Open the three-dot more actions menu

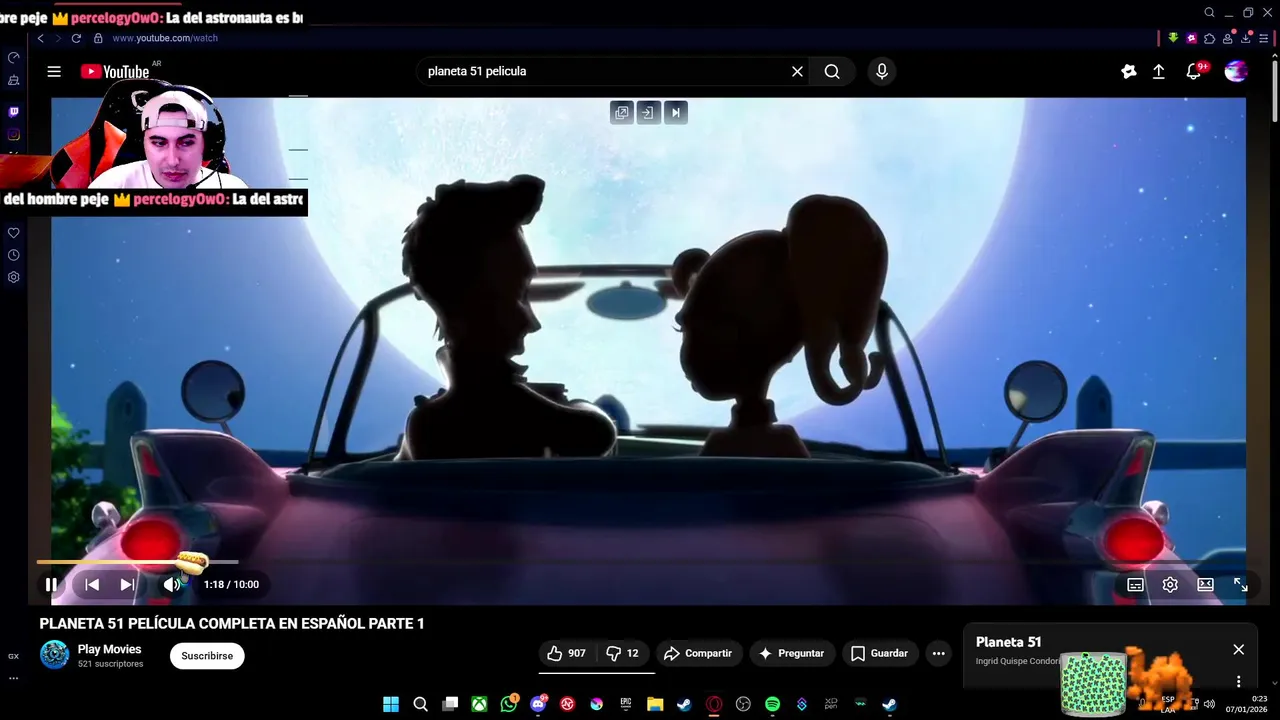(x=938, y=653)
